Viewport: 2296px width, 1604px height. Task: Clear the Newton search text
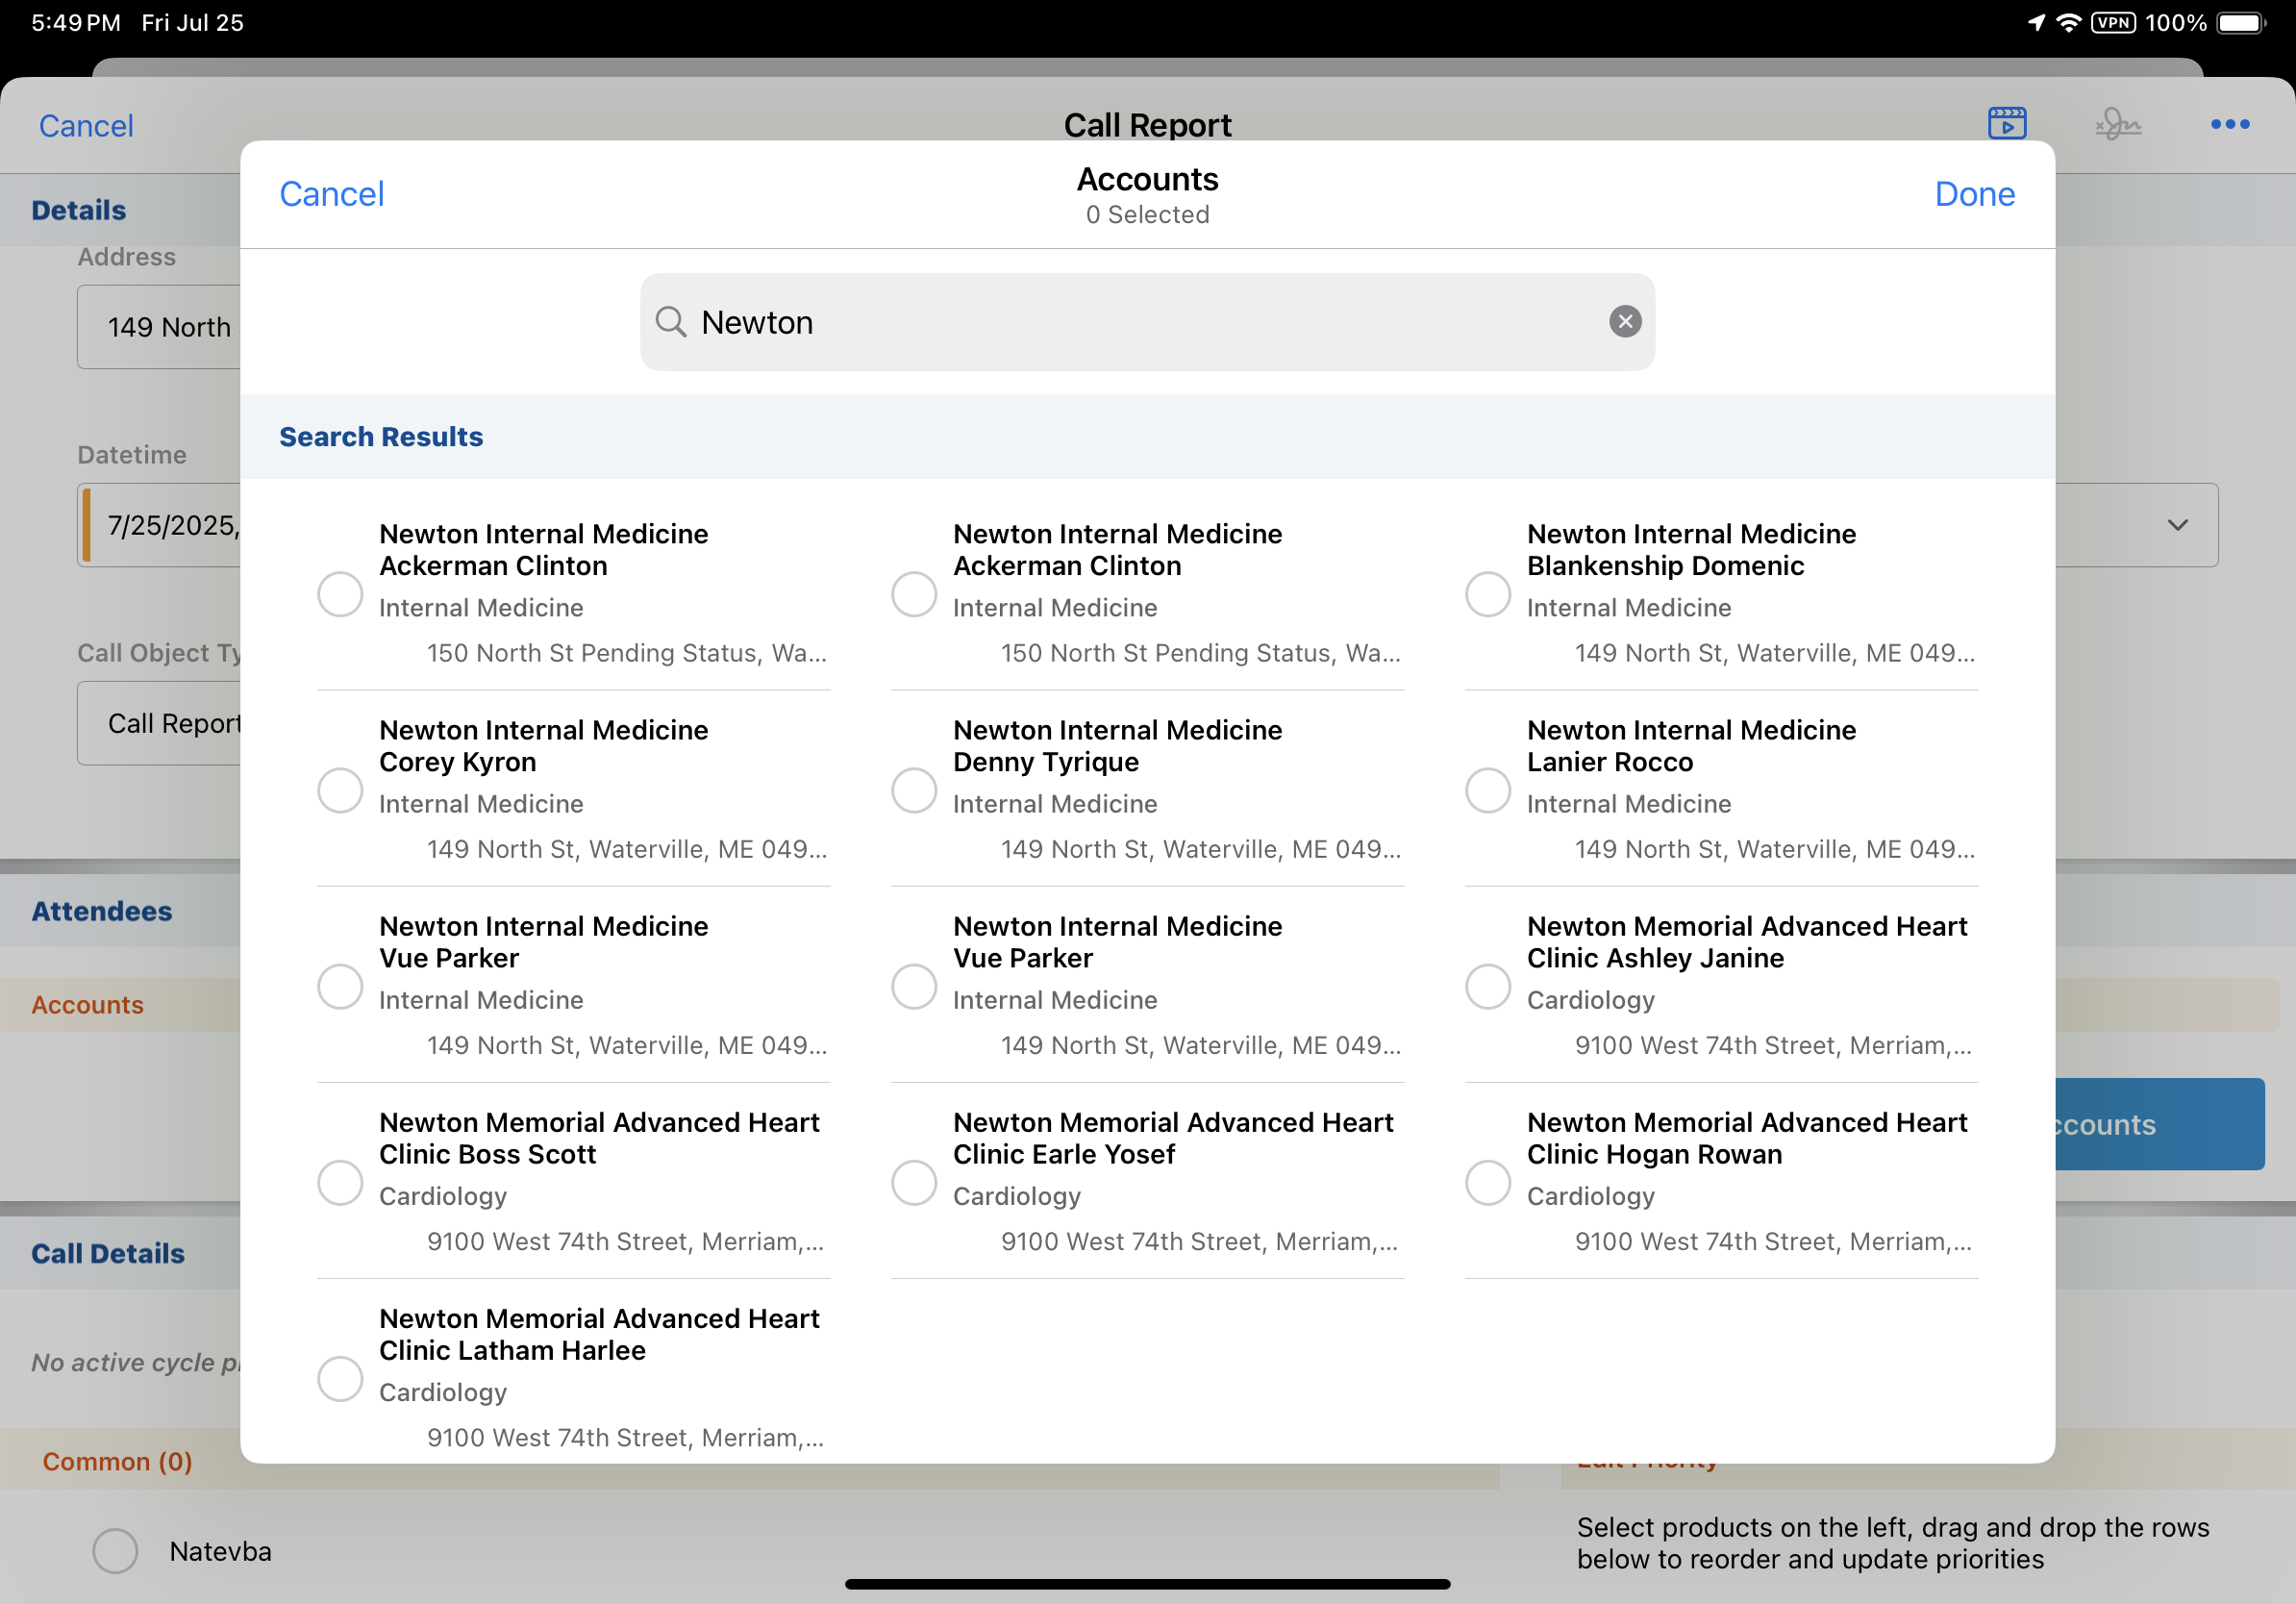1624,321
